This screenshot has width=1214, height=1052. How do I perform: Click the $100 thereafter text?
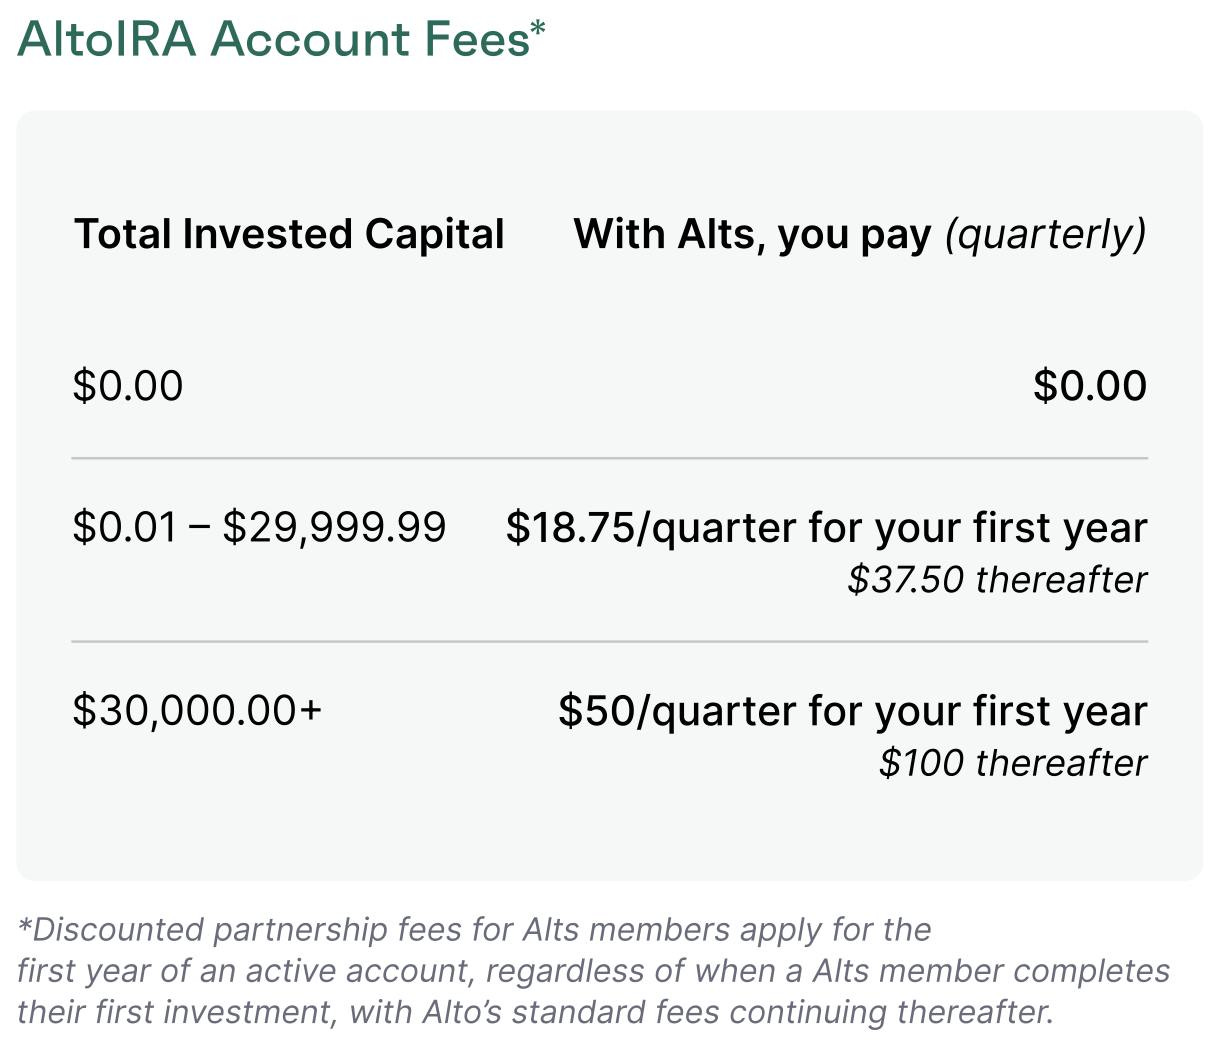point(1012,763)
